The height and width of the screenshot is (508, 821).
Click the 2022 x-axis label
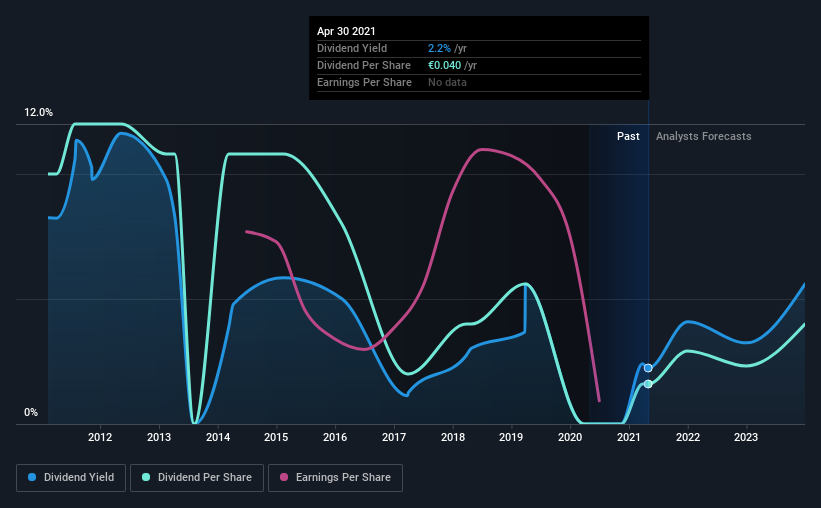tap(688, 437)
